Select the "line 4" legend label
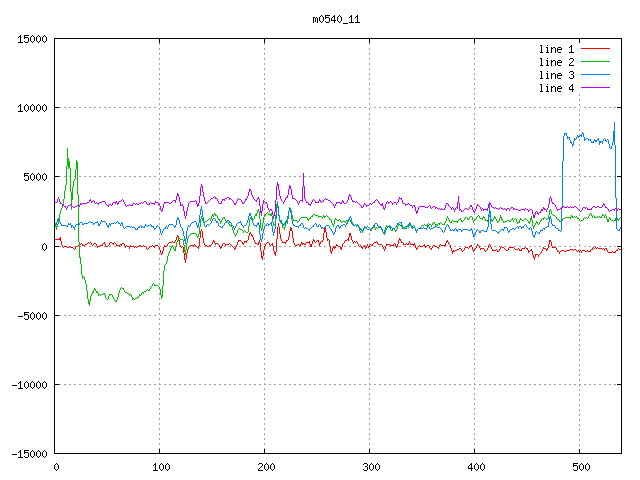Screen dimensions: 640x480 tap(557, 88)
